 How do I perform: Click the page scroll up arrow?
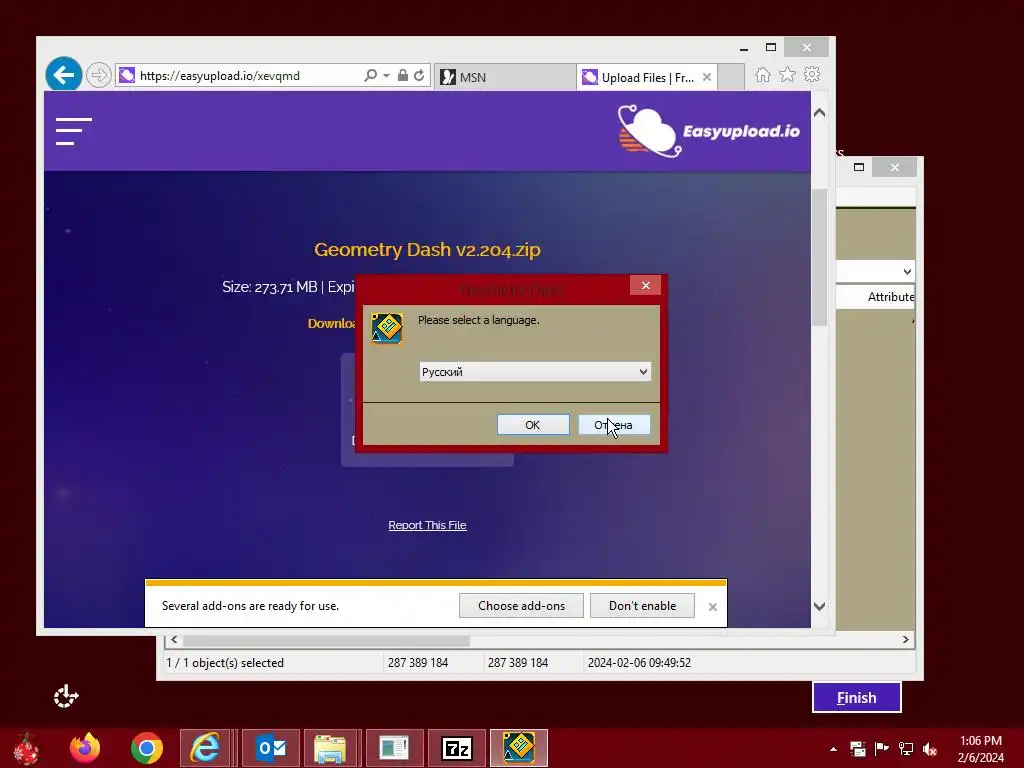[820, 112]
